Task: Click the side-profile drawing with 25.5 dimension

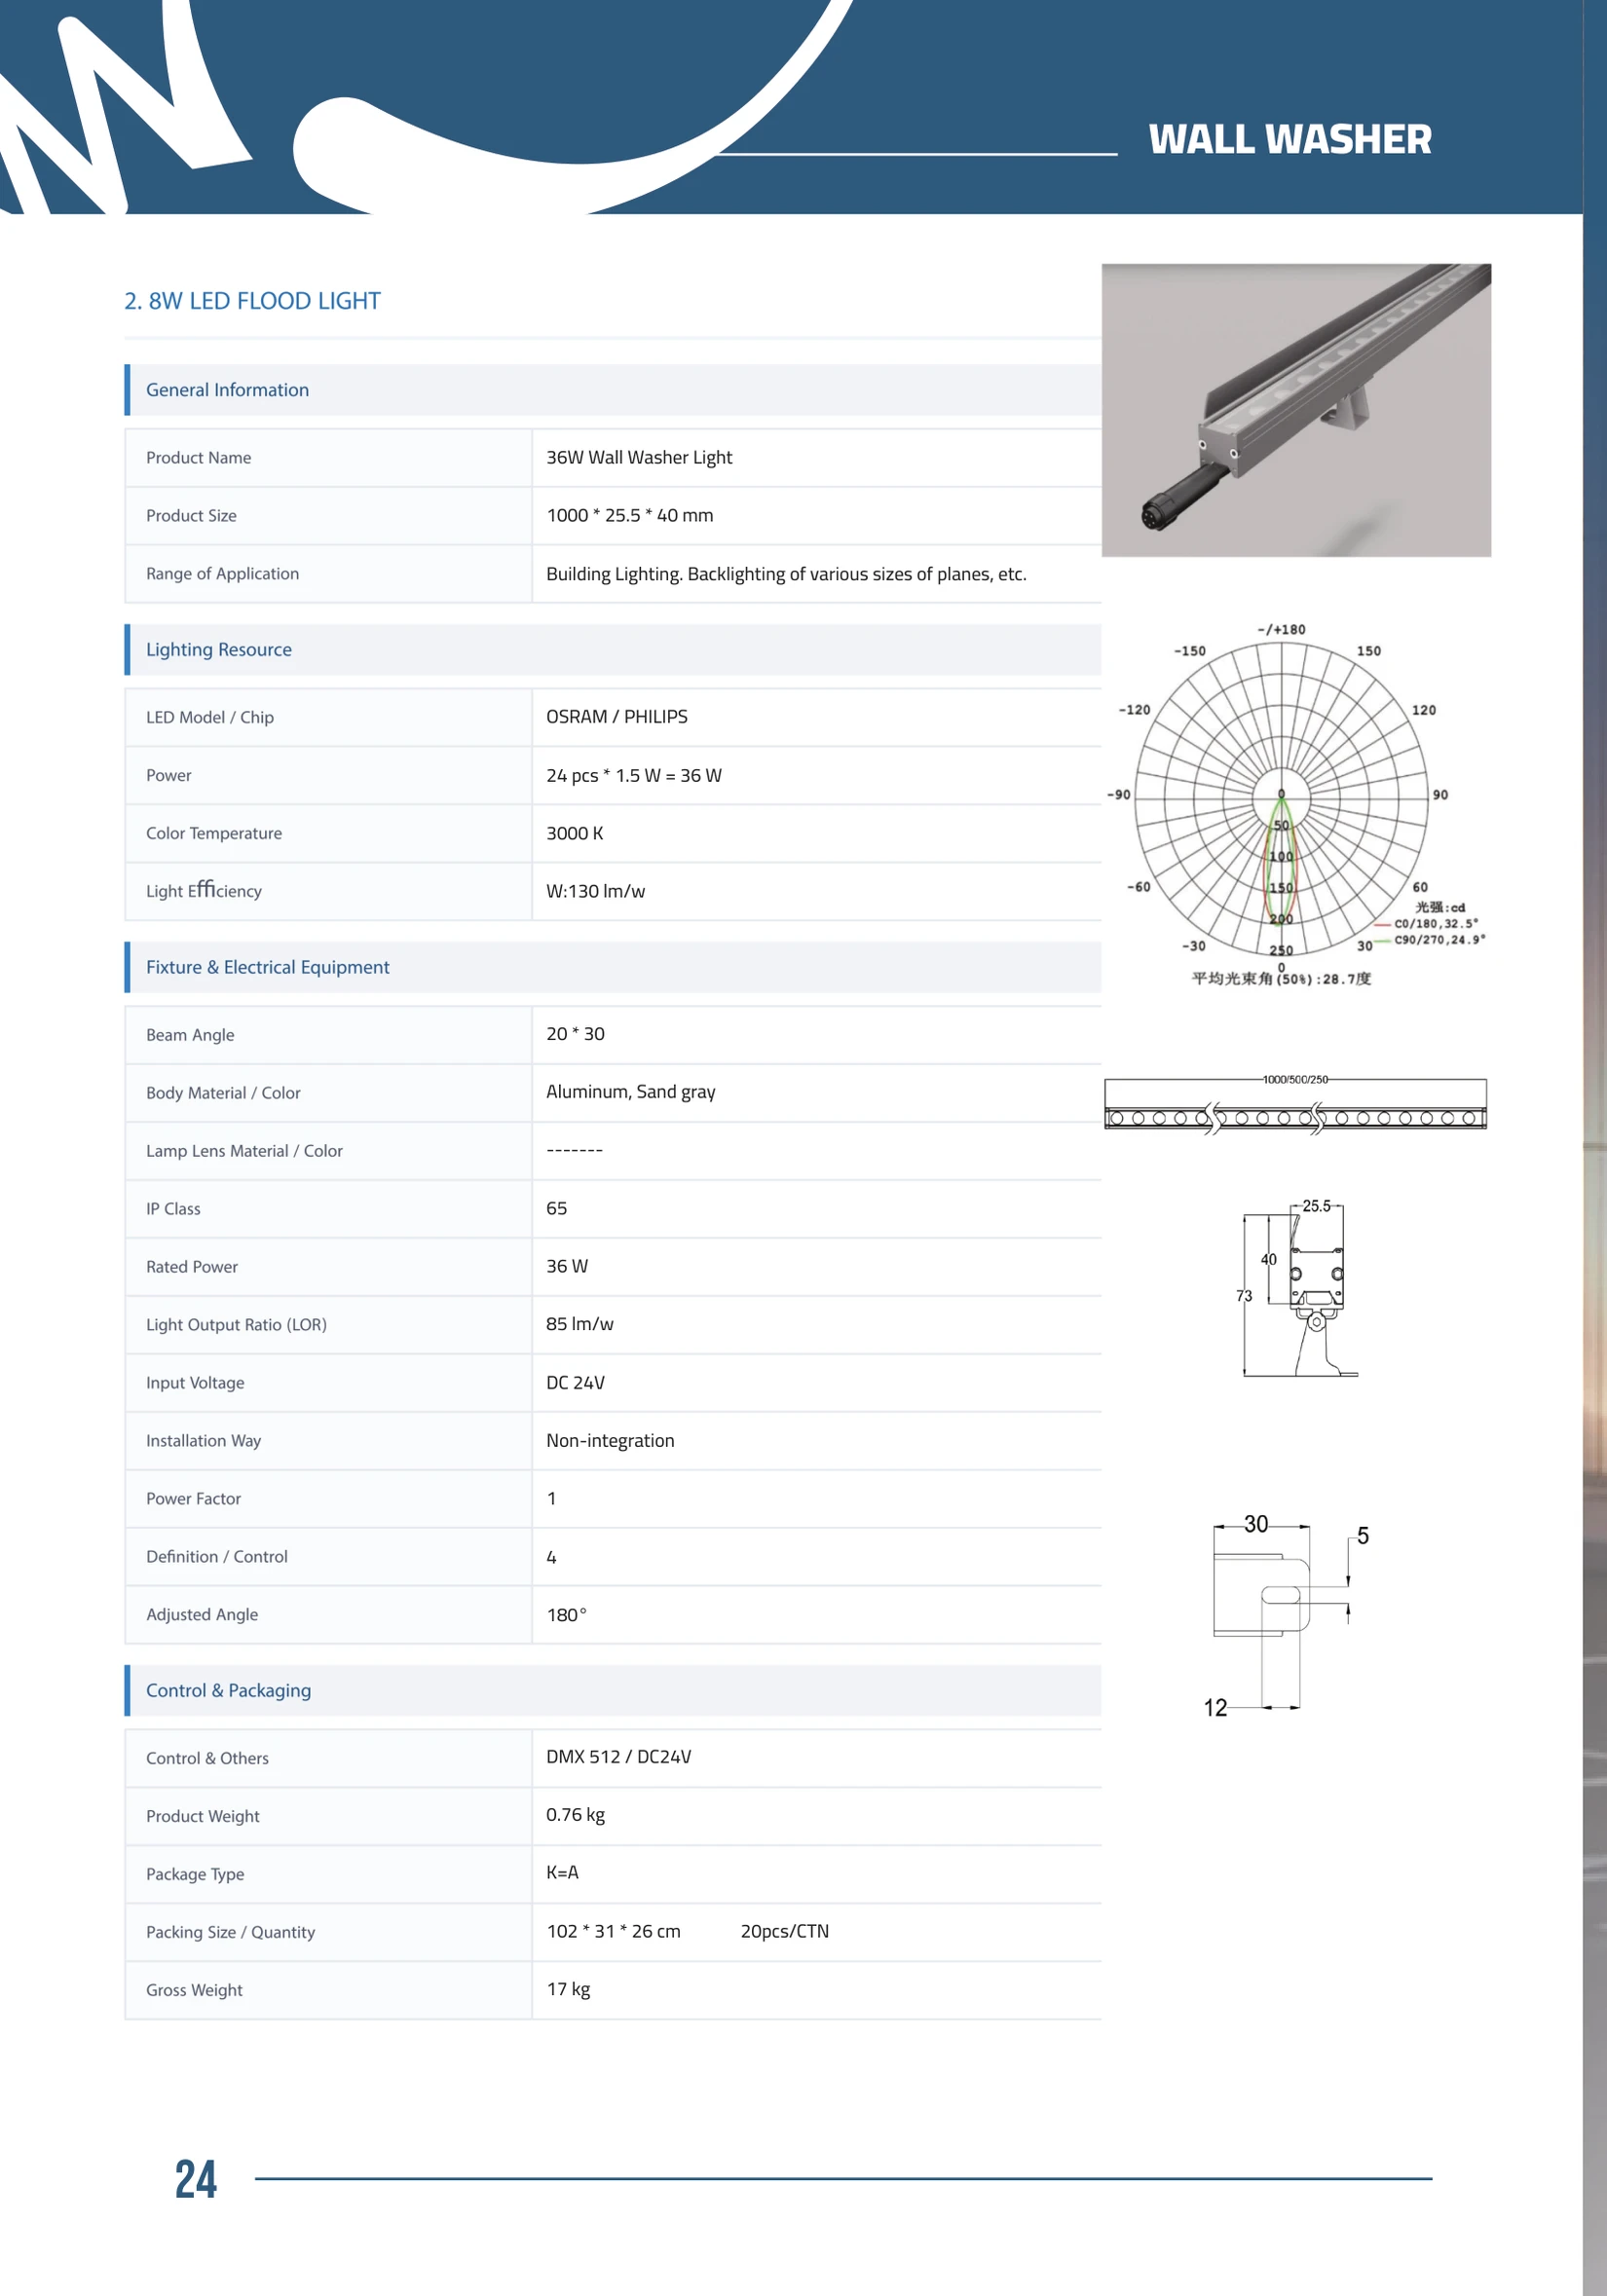Action: pyautogui.click(x=1296, y=1289)
